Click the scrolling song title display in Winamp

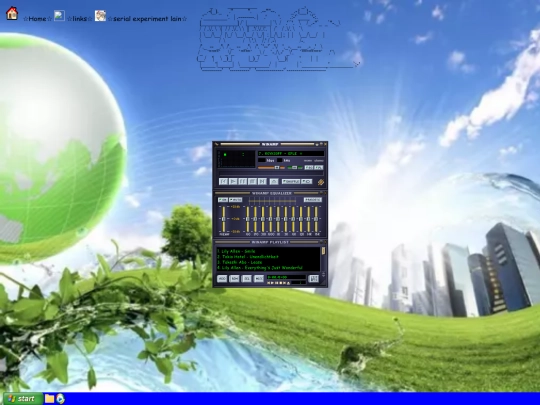coord(291,154)
